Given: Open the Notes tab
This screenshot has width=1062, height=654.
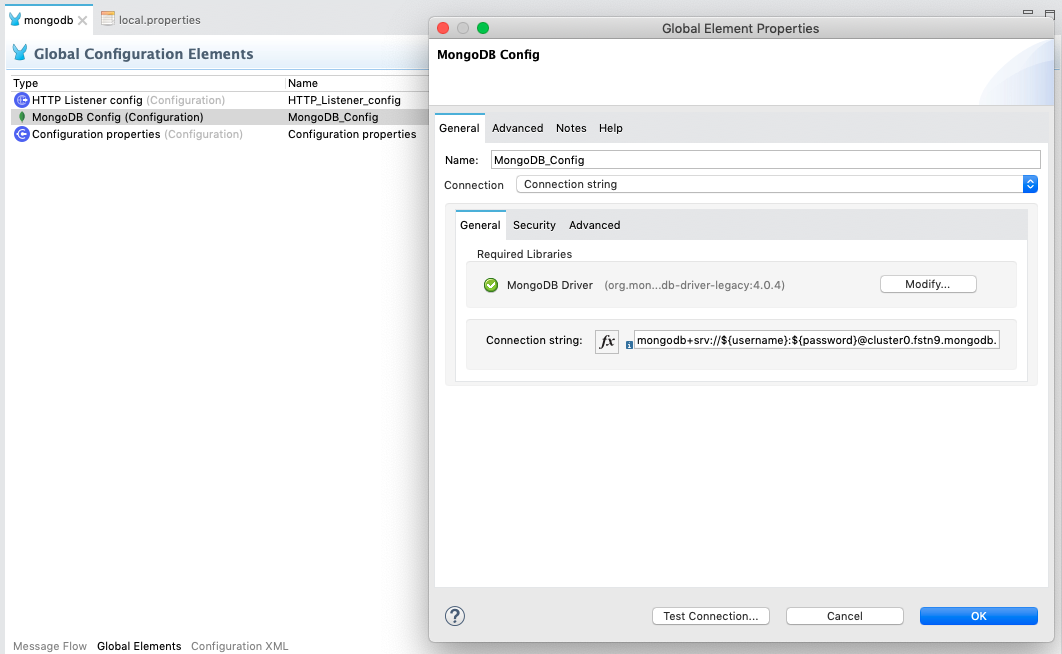Looking at the screenshot, I should click(x=571, y=128).
